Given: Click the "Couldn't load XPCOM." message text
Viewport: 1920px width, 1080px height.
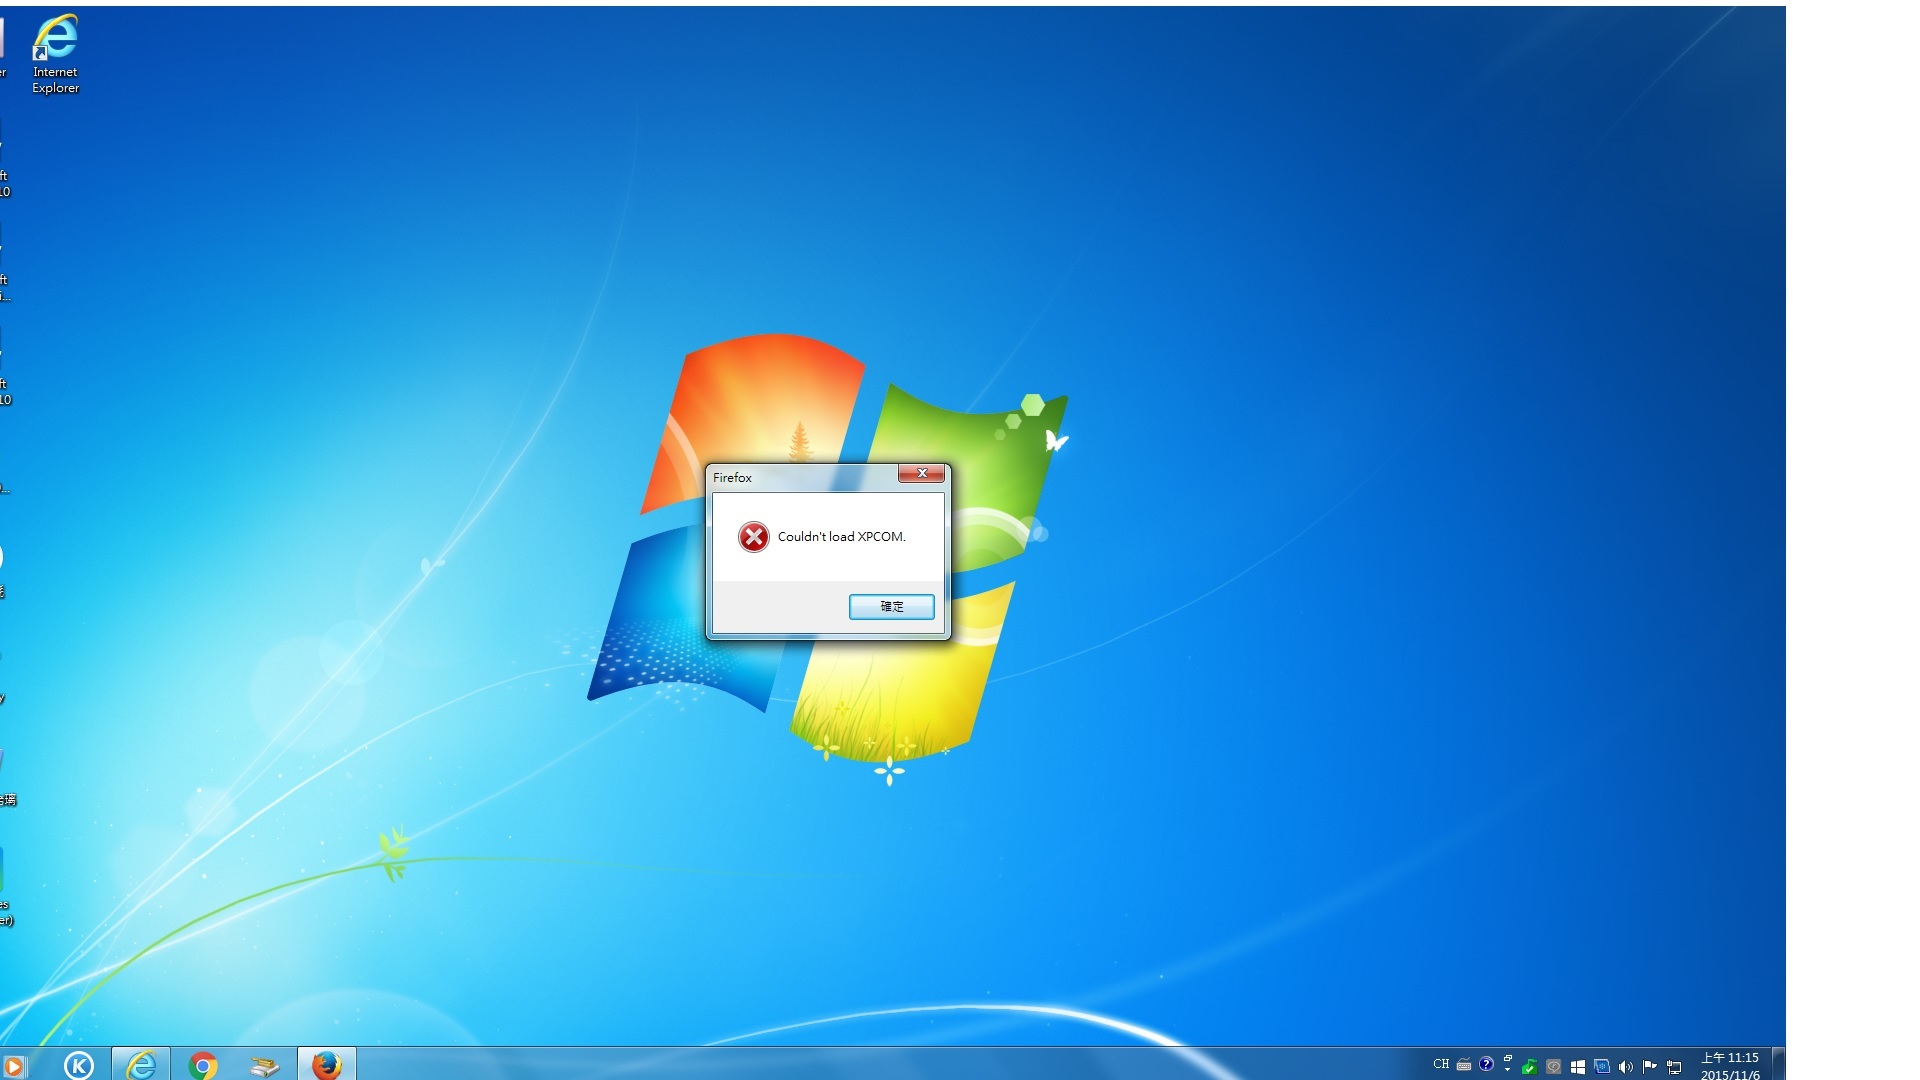Looking at the screenshot, I should (841, 537).
